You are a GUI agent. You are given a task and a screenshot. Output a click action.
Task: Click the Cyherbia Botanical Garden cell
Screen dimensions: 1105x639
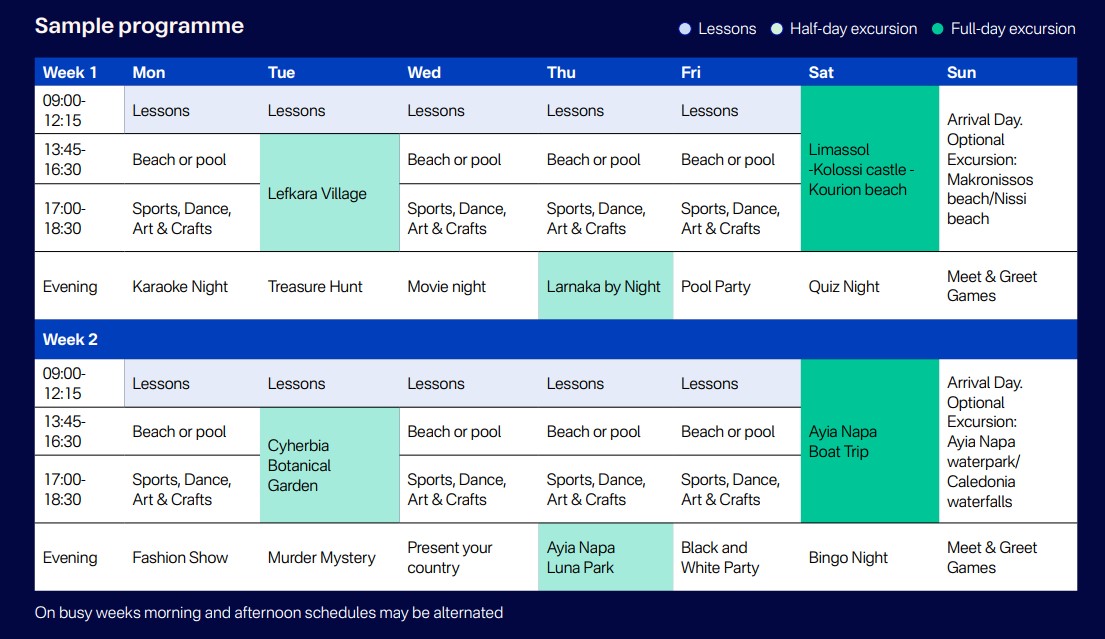point(330,465)
